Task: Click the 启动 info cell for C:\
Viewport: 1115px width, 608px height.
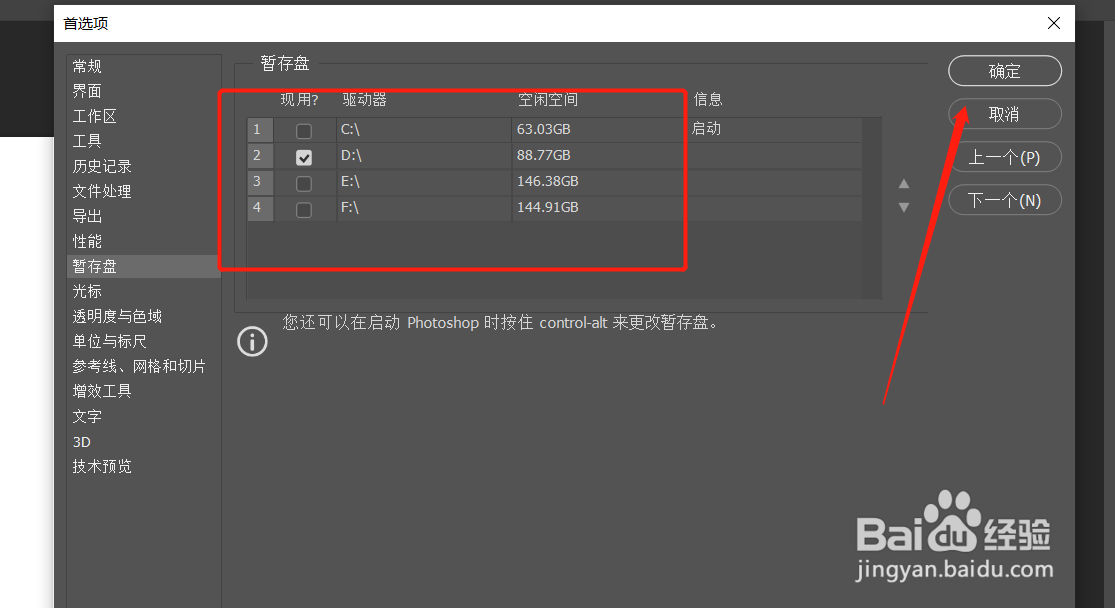Action: pos(774,129)
